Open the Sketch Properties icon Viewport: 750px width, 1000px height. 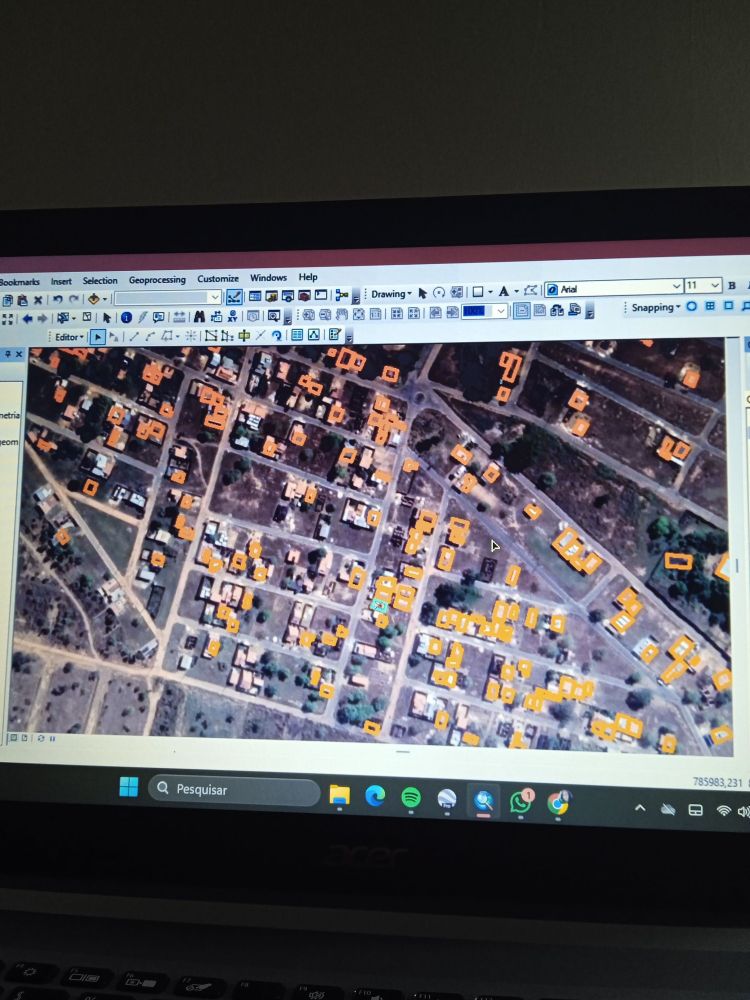click(313, 335)
